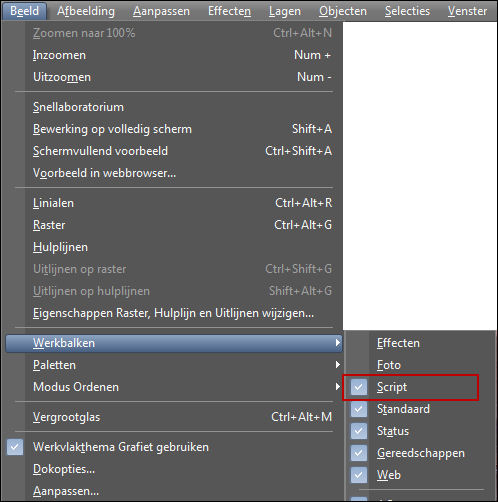Toggle the Script toolbar checkbox
The height and width of the screenshot is (502, 498).
pyautogui.click(x=359, y=387)
